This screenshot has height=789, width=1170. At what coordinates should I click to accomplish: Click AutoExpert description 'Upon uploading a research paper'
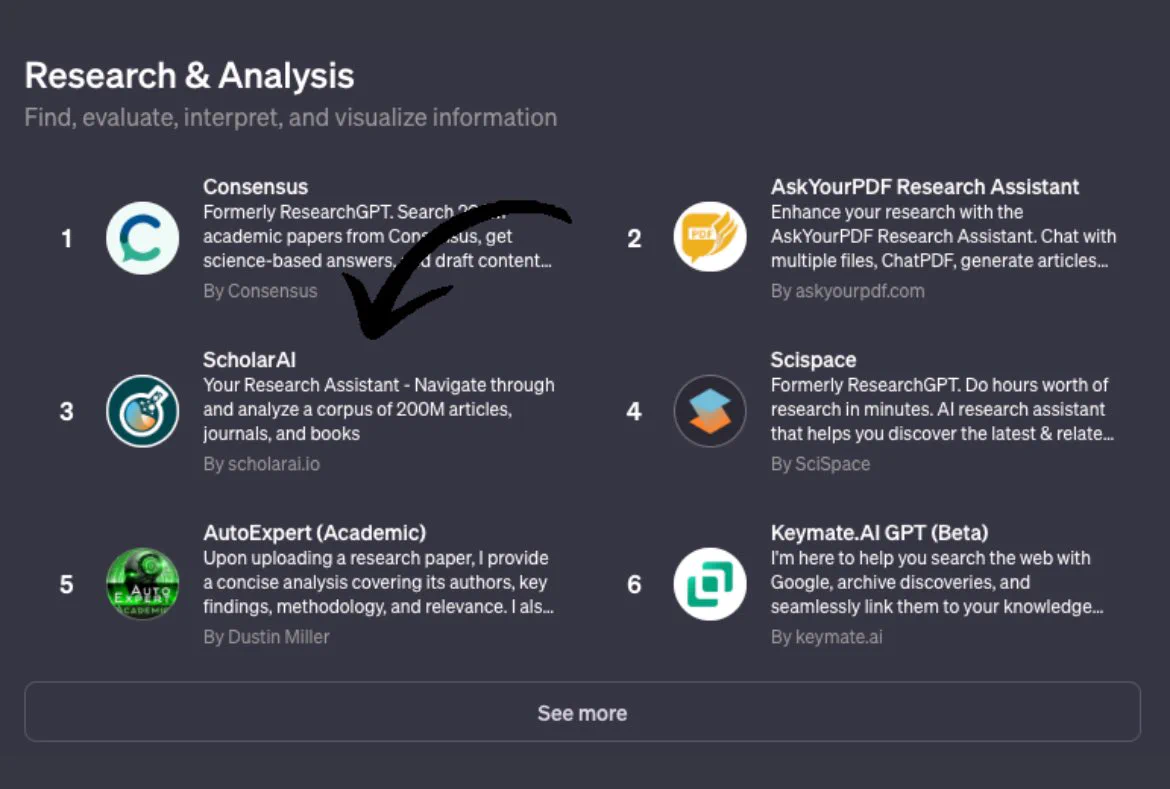pyautogui.click(x=378, y=582)
